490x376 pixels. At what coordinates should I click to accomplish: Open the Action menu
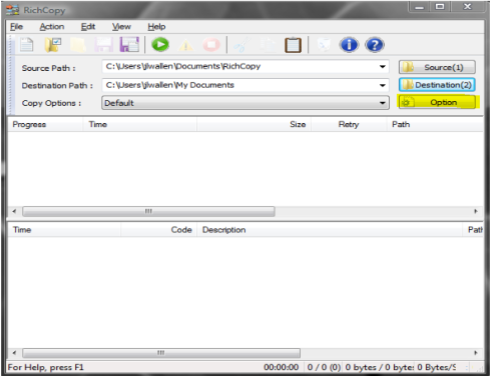click(52, 27)
